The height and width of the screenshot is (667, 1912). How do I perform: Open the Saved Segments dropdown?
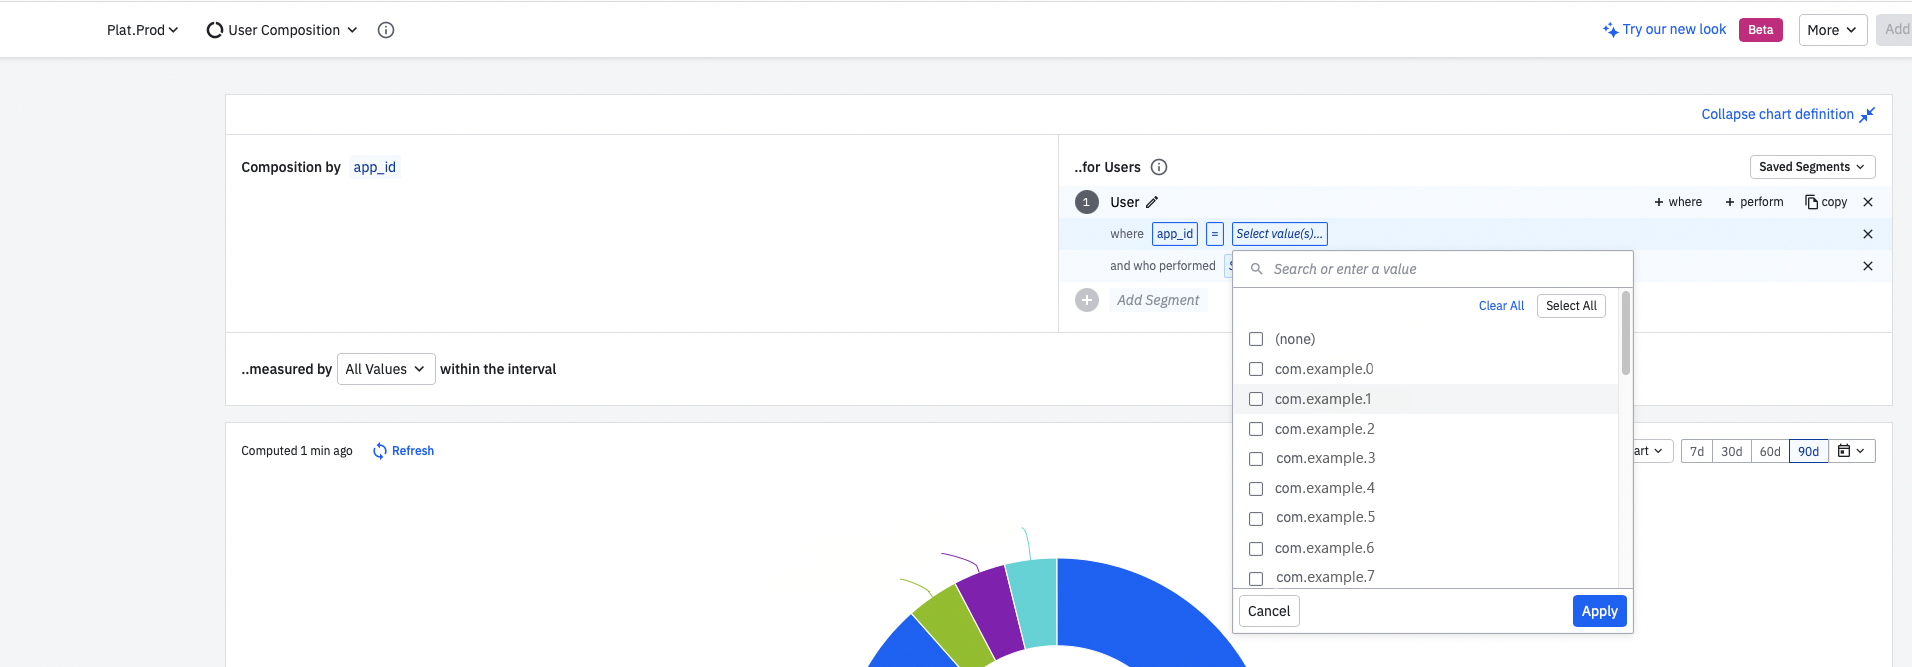1812,167
